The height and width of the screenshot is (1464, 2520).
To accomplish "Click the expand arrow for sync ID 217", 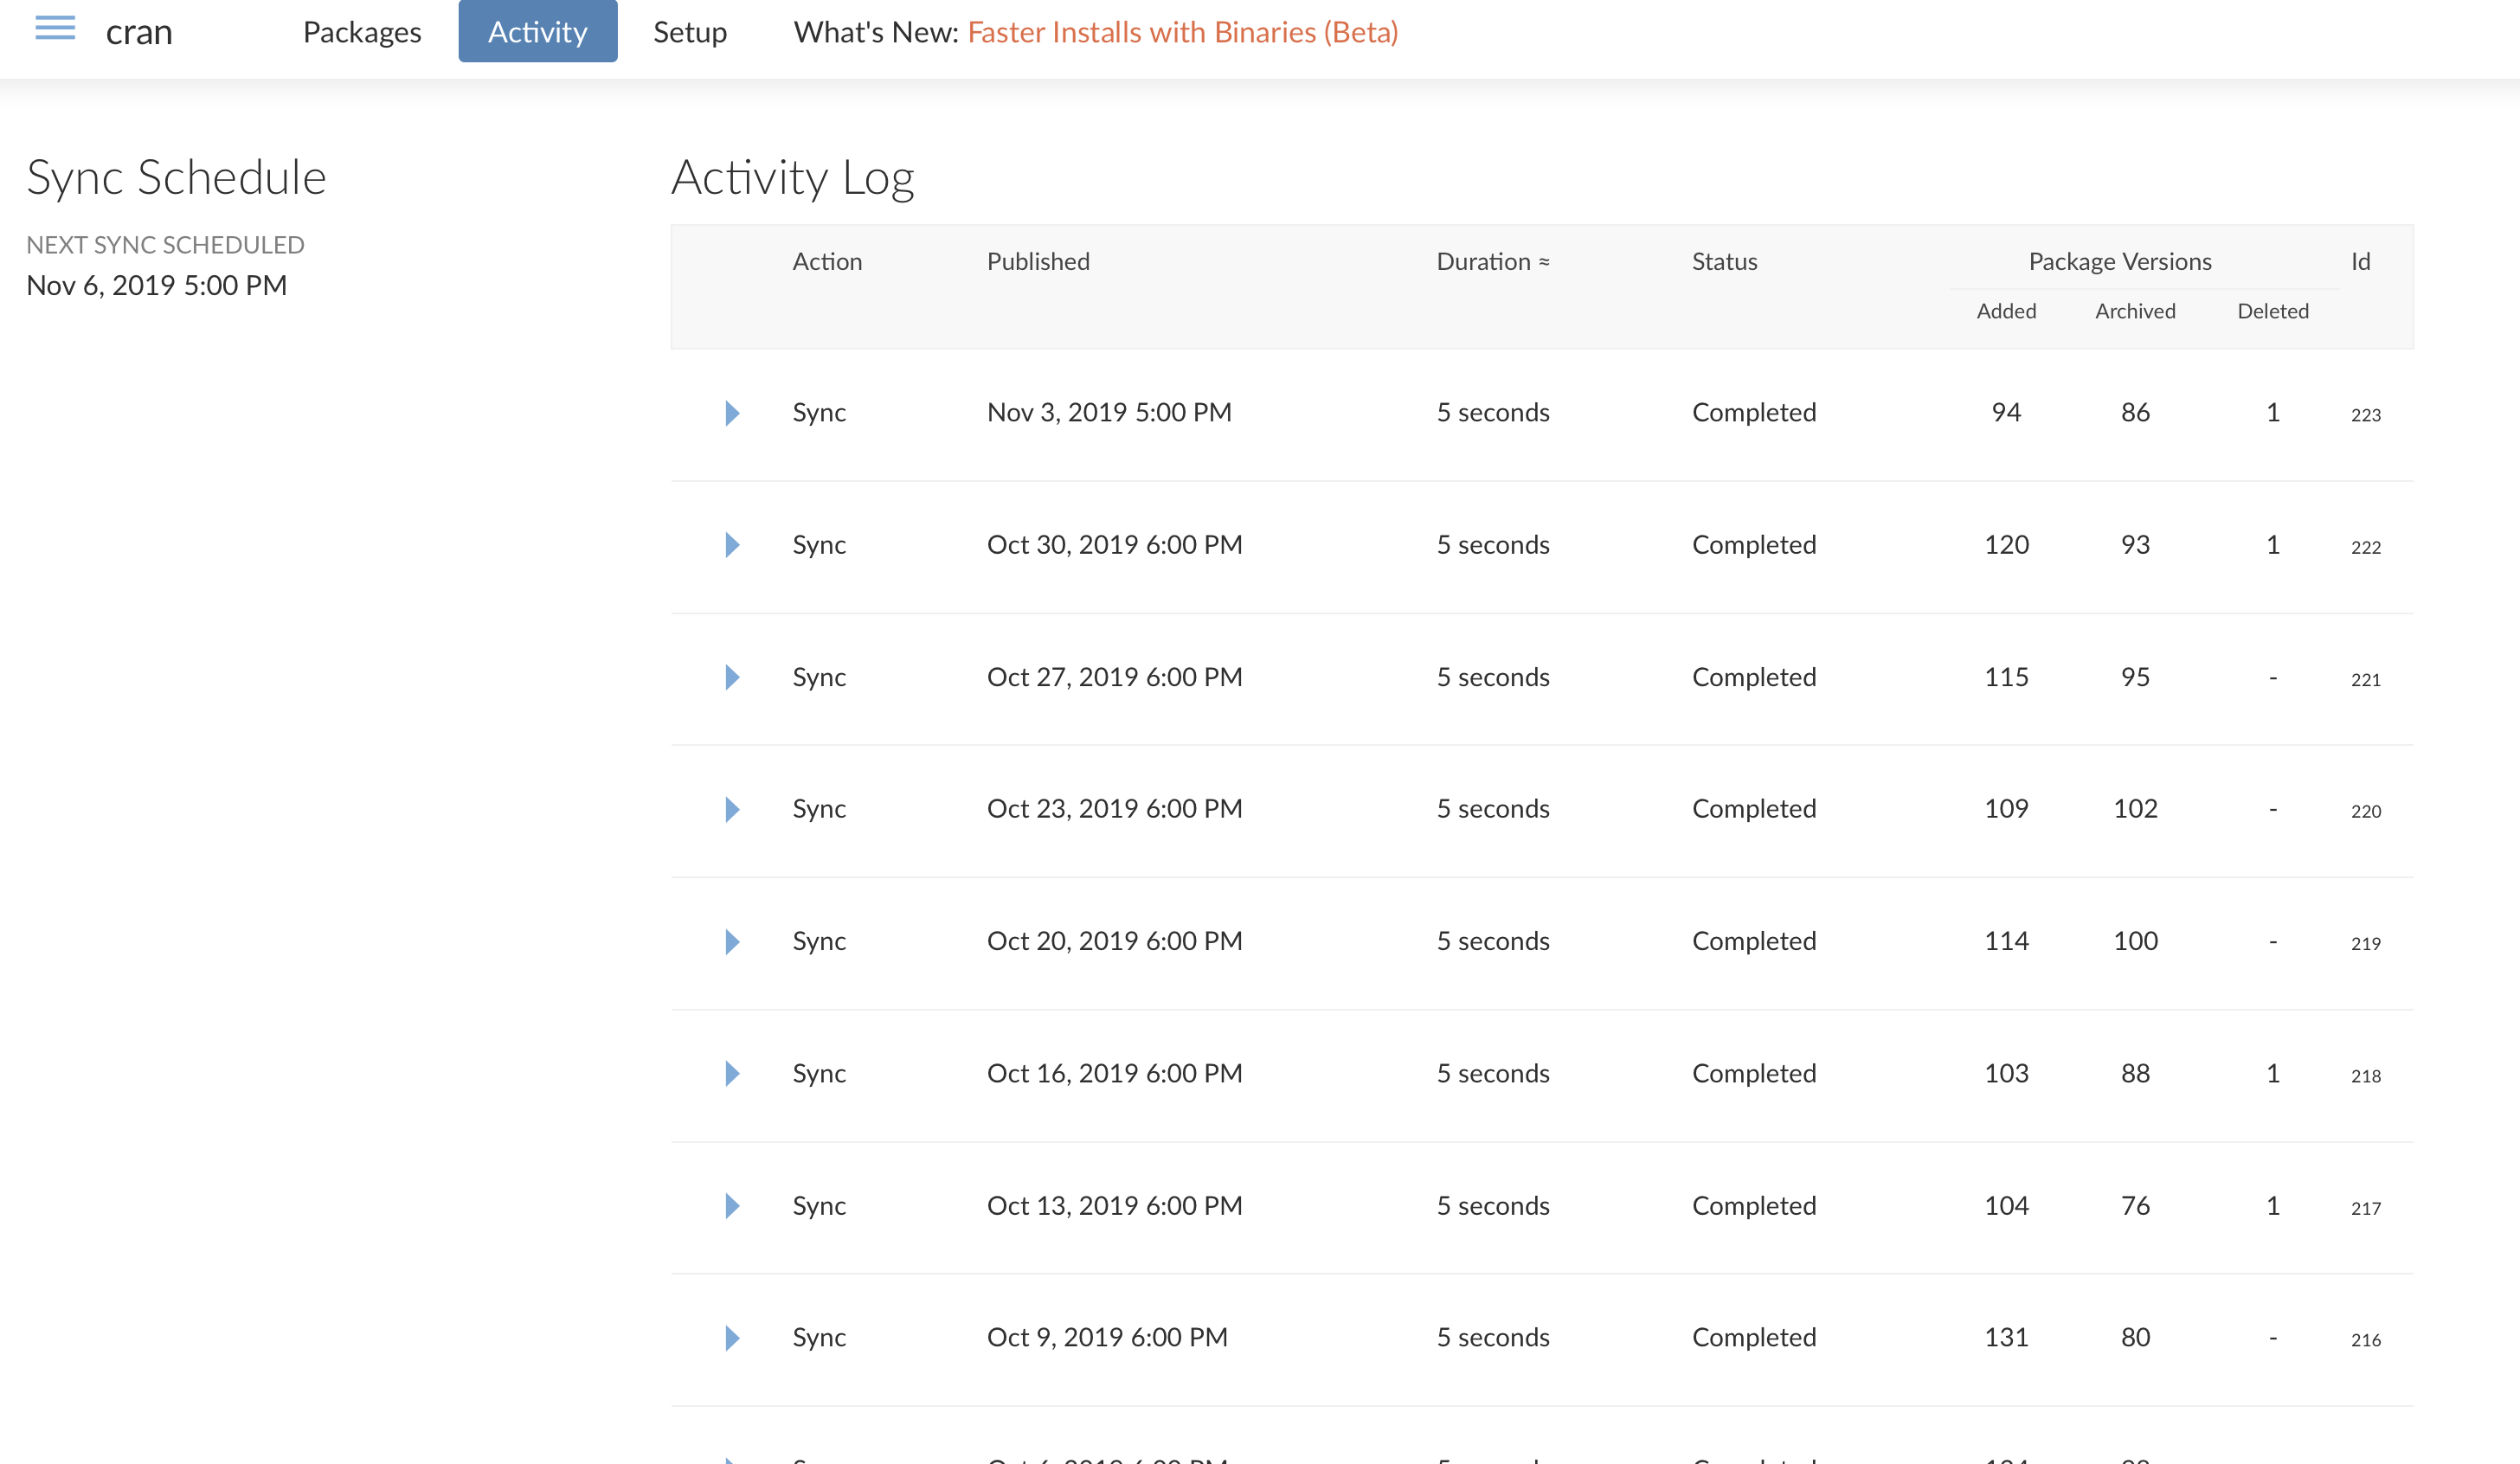I will [x=729, y=1204].
